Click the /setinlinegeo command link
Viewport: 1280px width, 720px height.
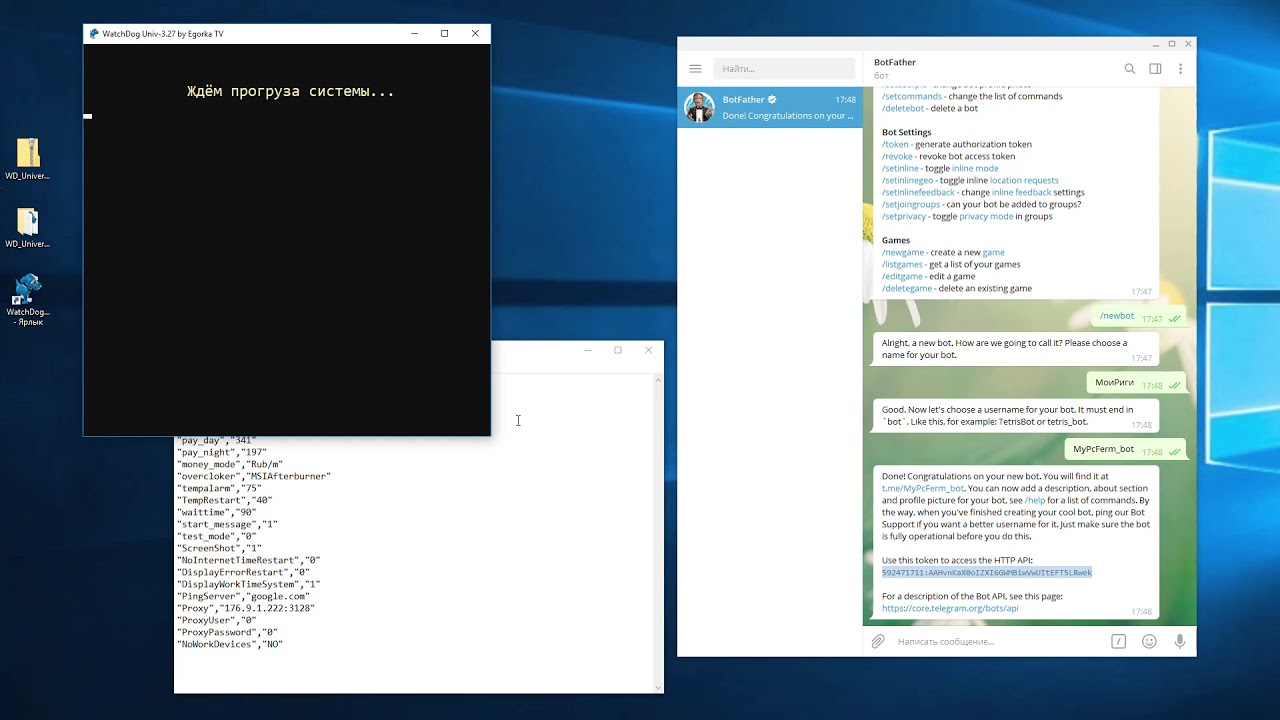[x=908, y=180]
